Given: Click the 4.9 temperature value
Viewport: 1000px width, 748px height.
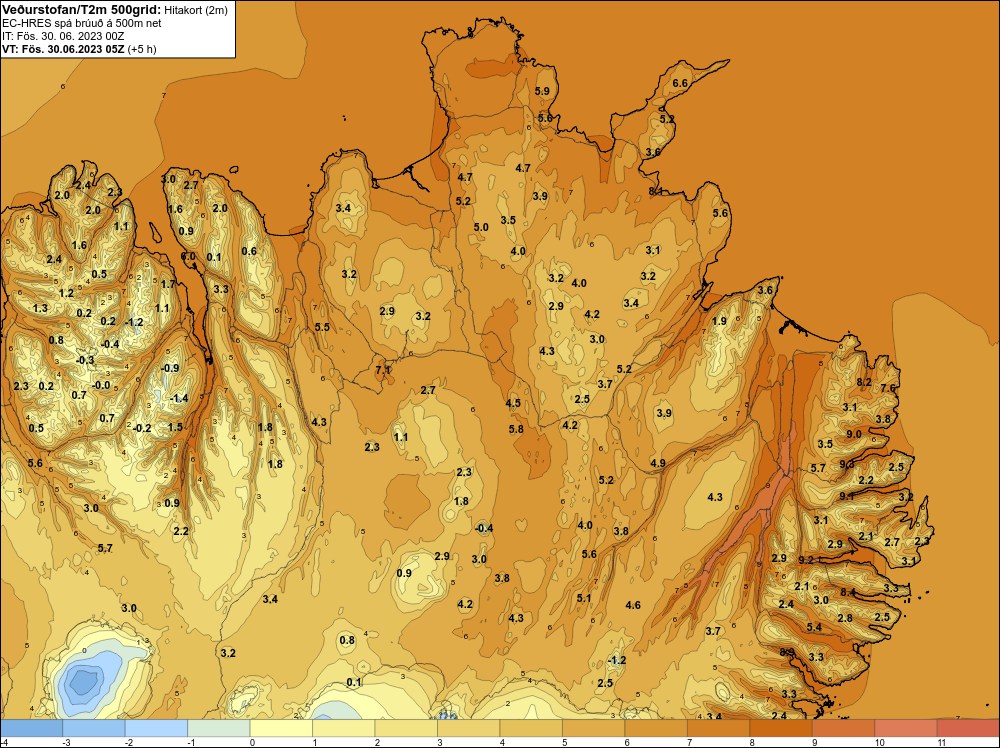Looking at the screenshot, I should tap(658, 463).
